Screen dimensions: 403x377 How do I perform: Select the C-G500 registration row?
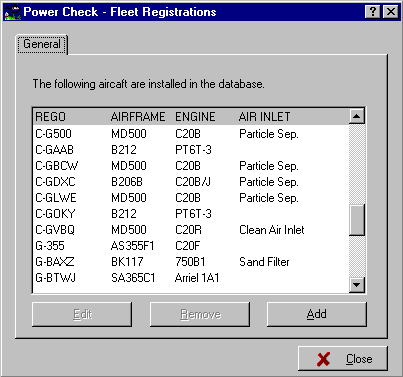[x=191, y=134]
